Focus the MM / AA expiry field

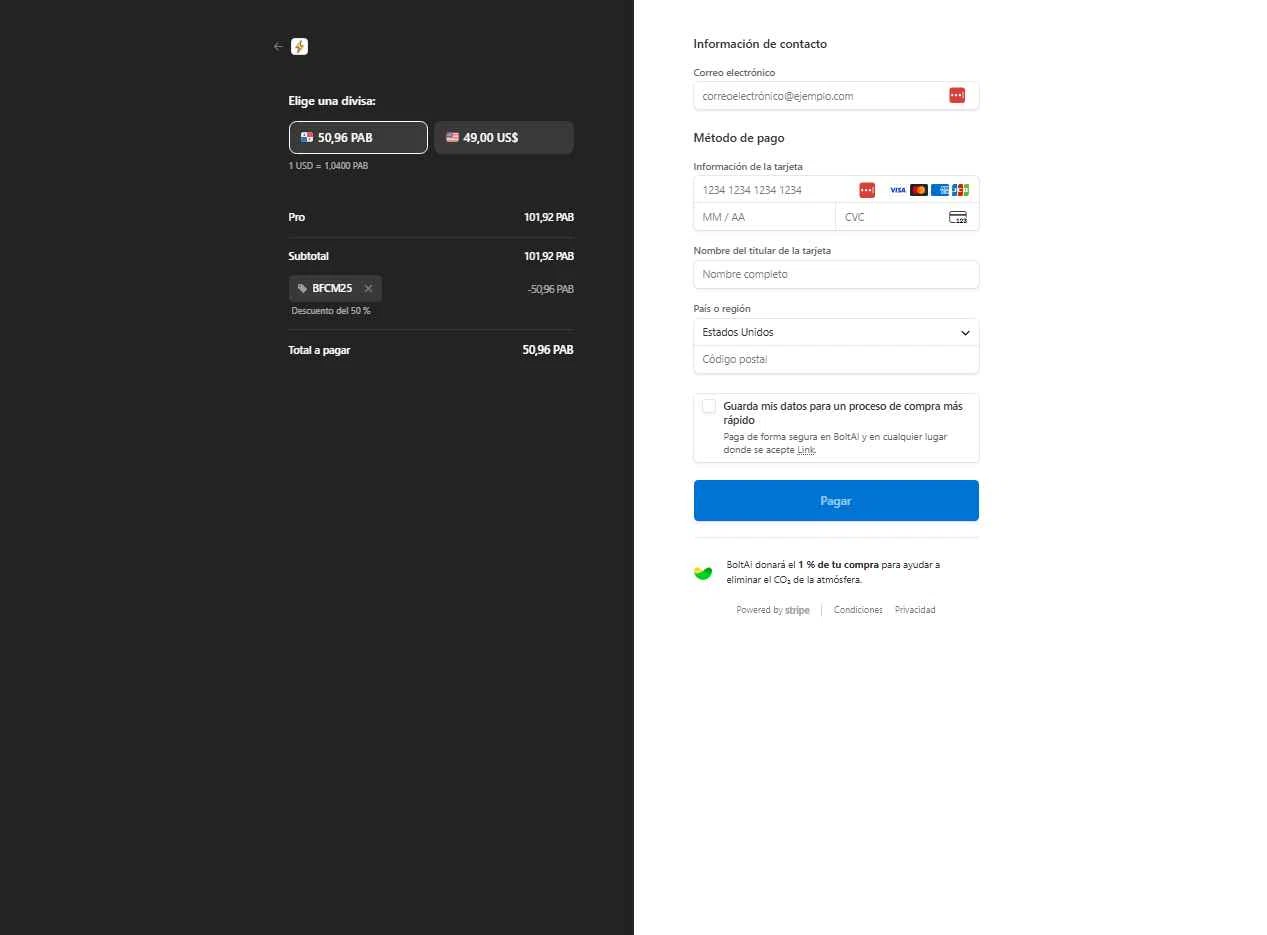click(x=765, y=217)
